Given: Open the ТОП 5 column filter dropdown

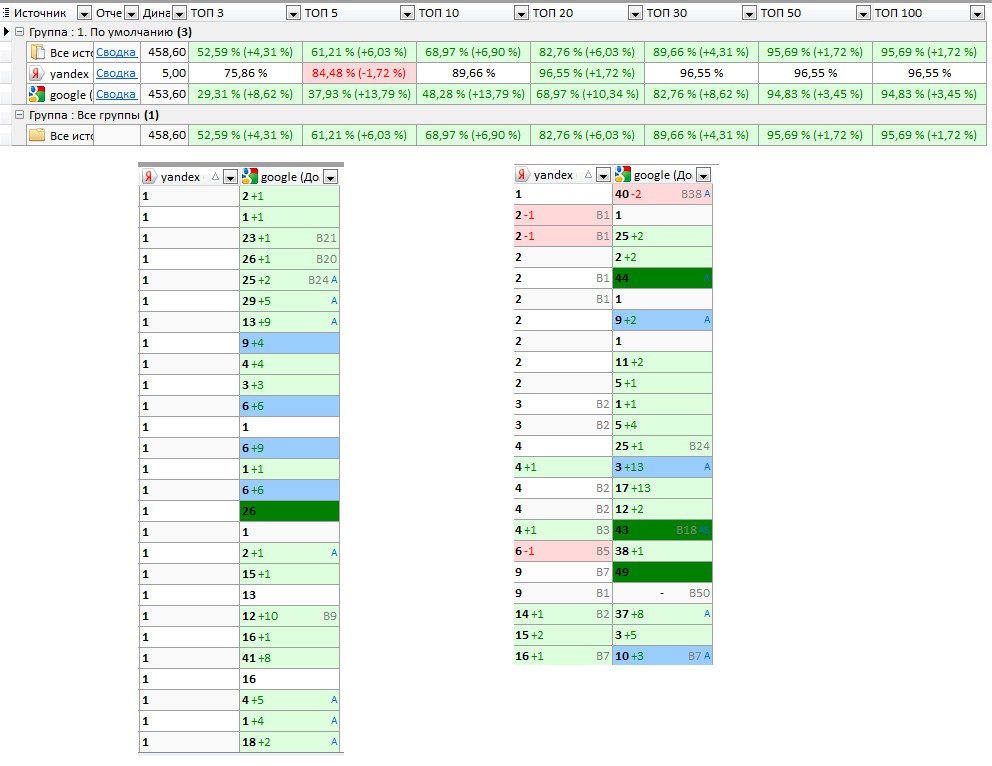Looking at the screenshot, I should click(407, 13).
